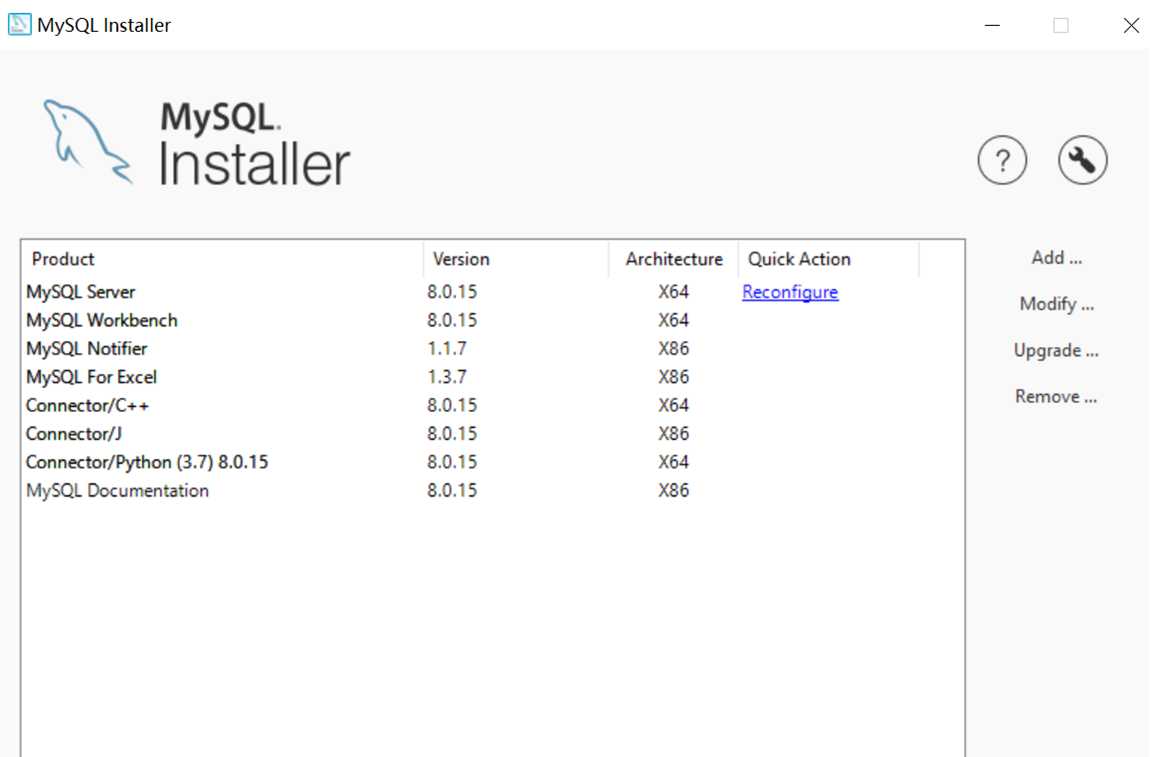Click X64 architecture of MySQL Server
The width and height of the screenshot is (1153, 757).
point(674,292)
